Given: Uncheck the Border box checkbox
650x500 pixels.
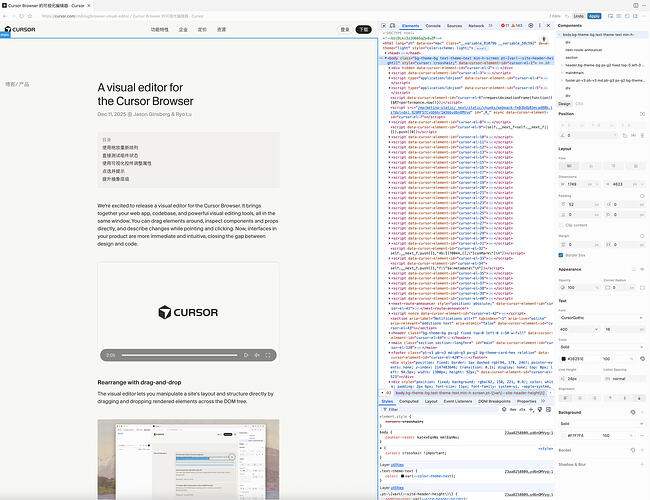Looking at the screenshot, I should coord(561,255).
